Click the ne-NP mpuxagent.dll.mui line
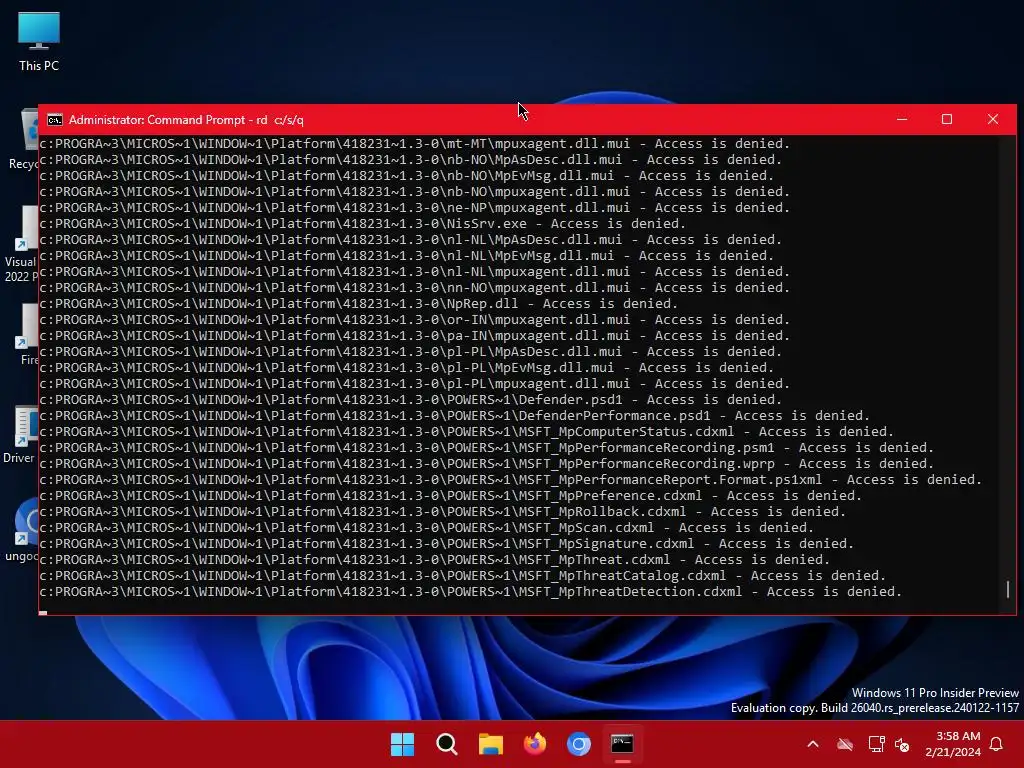 coord(415,208)
